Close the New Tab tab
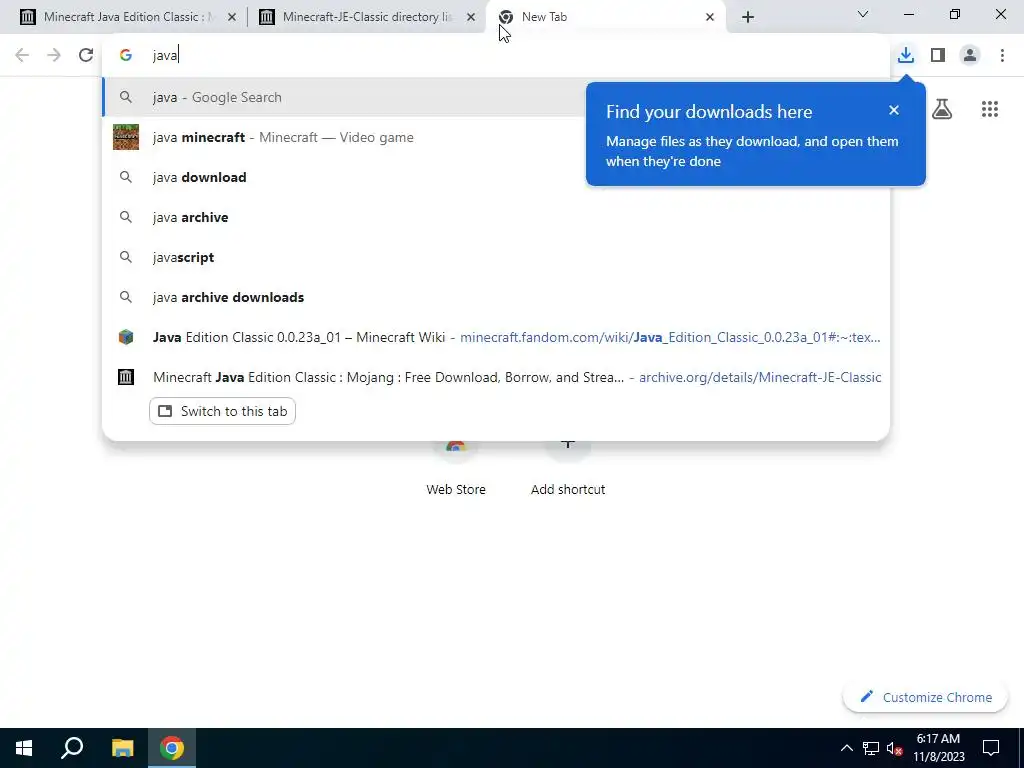1024x768 pixels. click(710, 17)
